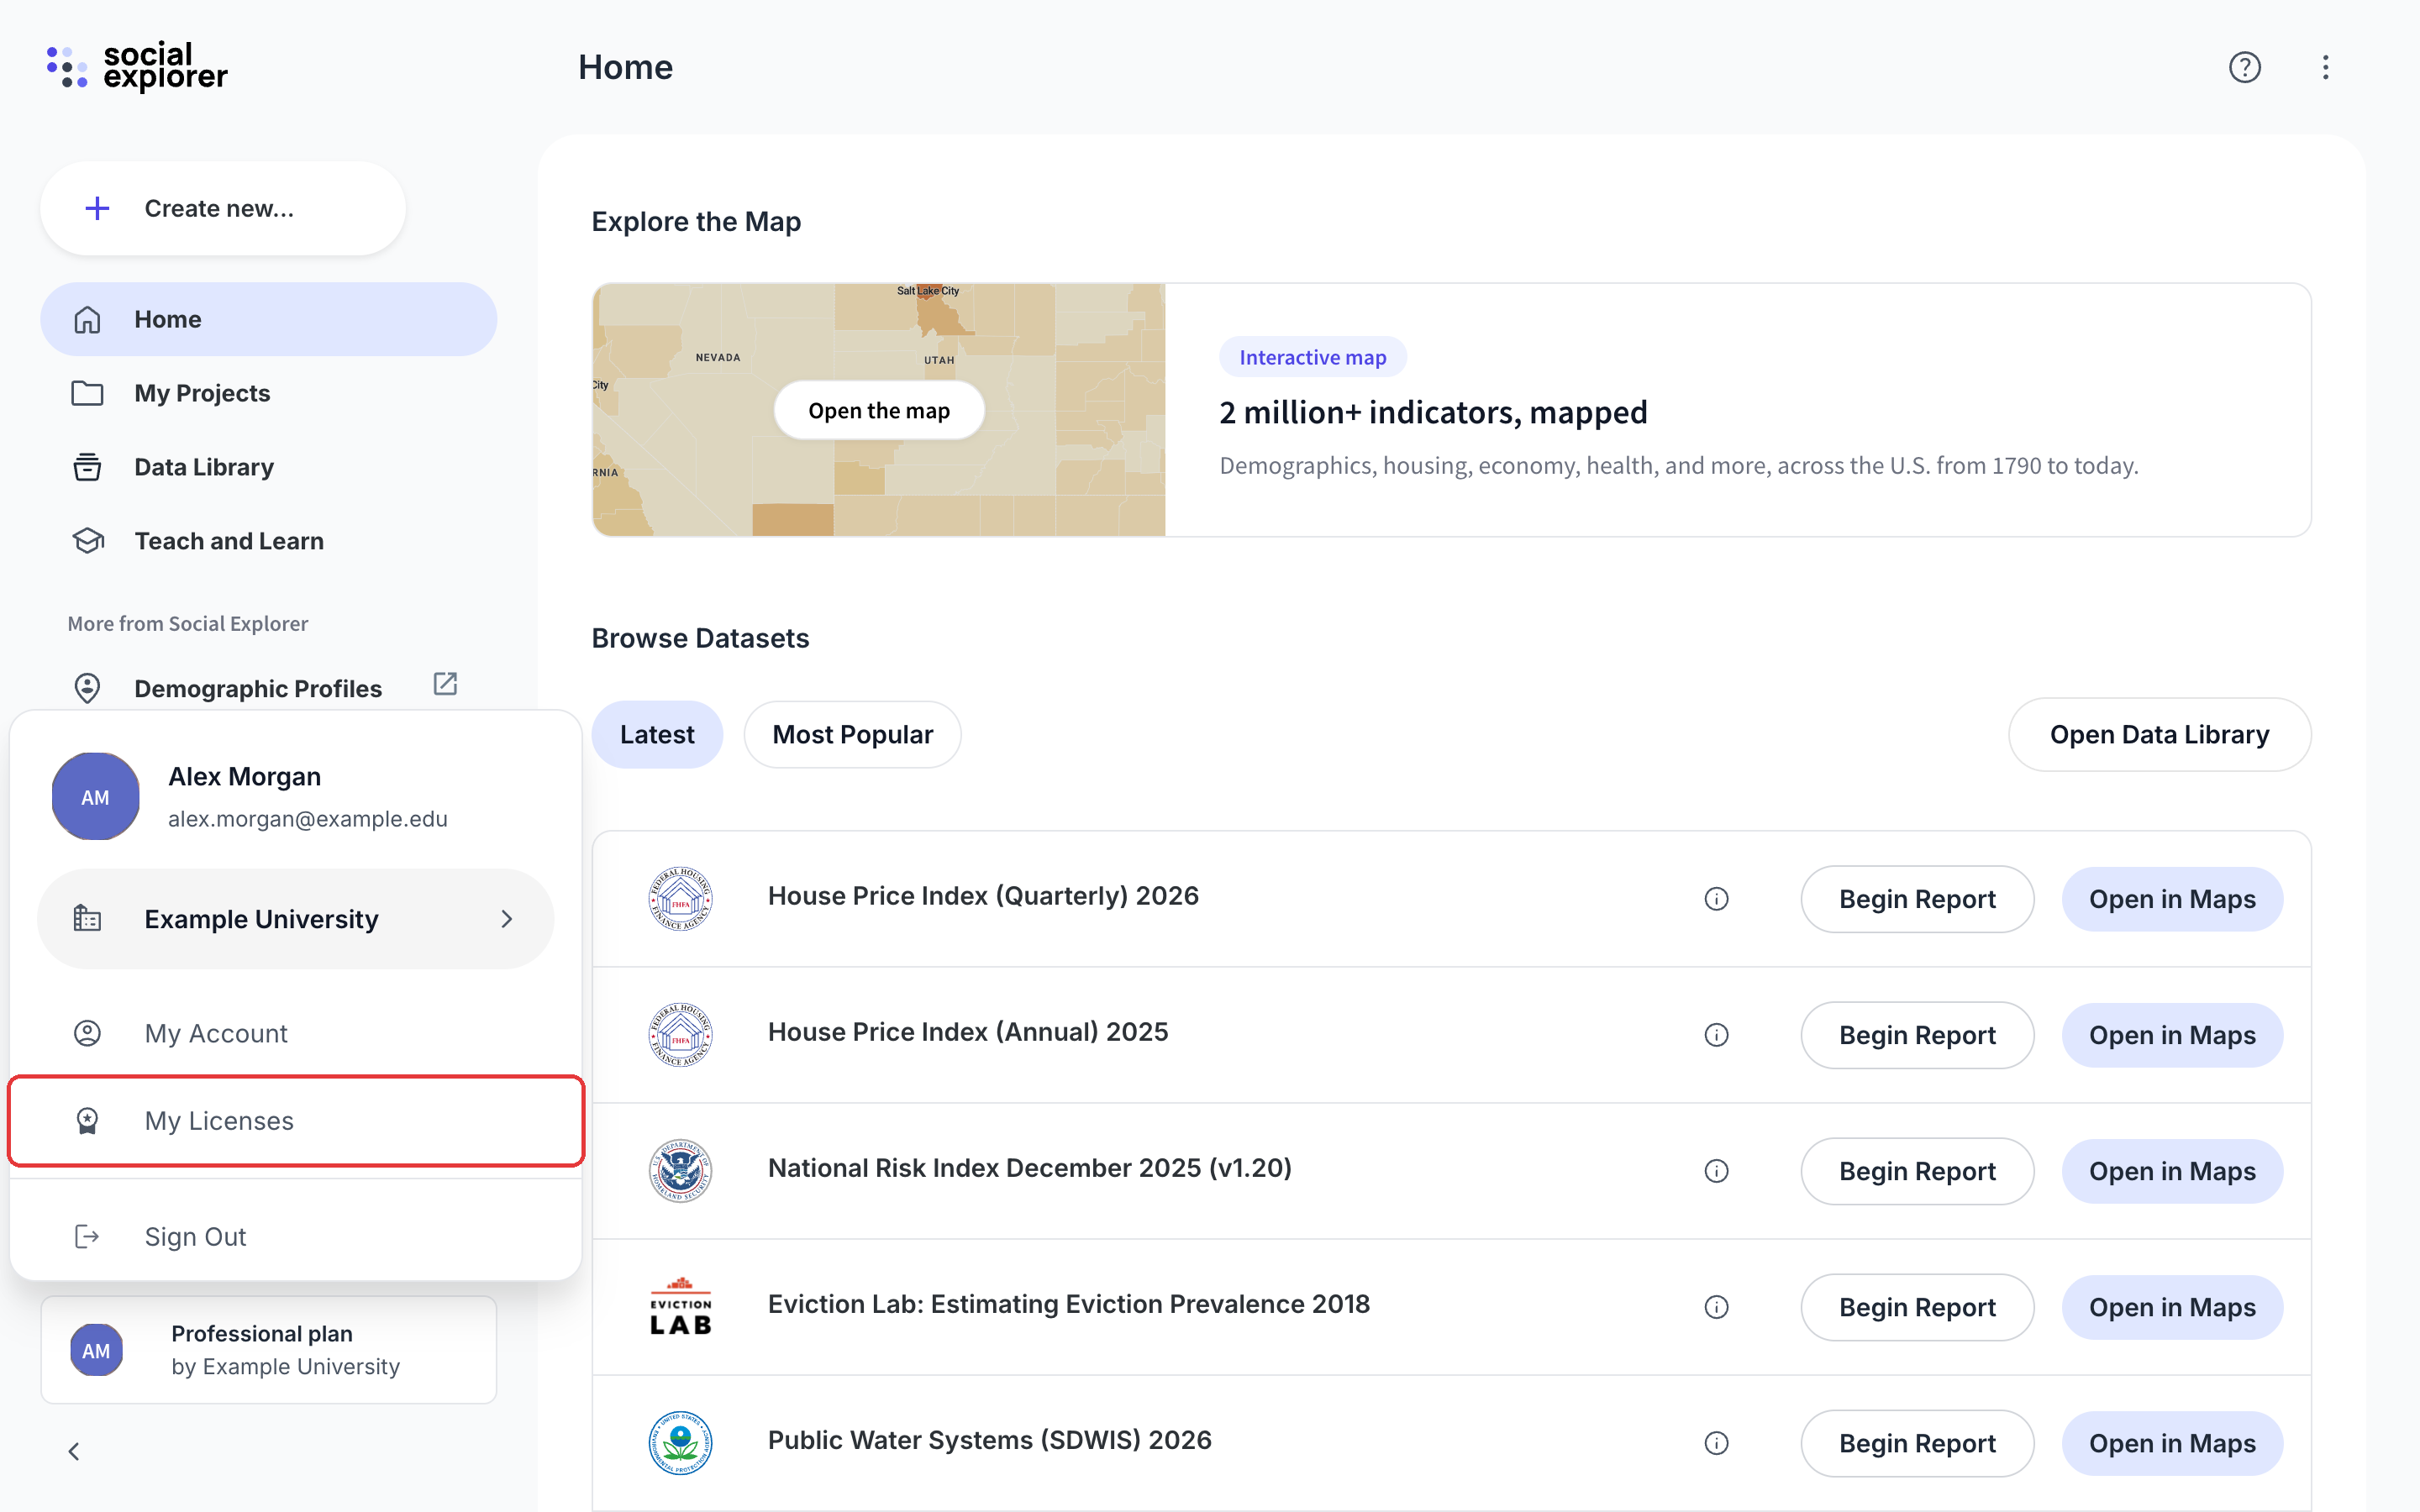Image resolution: width=2420 pixels, height=1512 pixels.
Task: Click Alex Morgan's AM avatar in popup
Action: coord(95,797)
